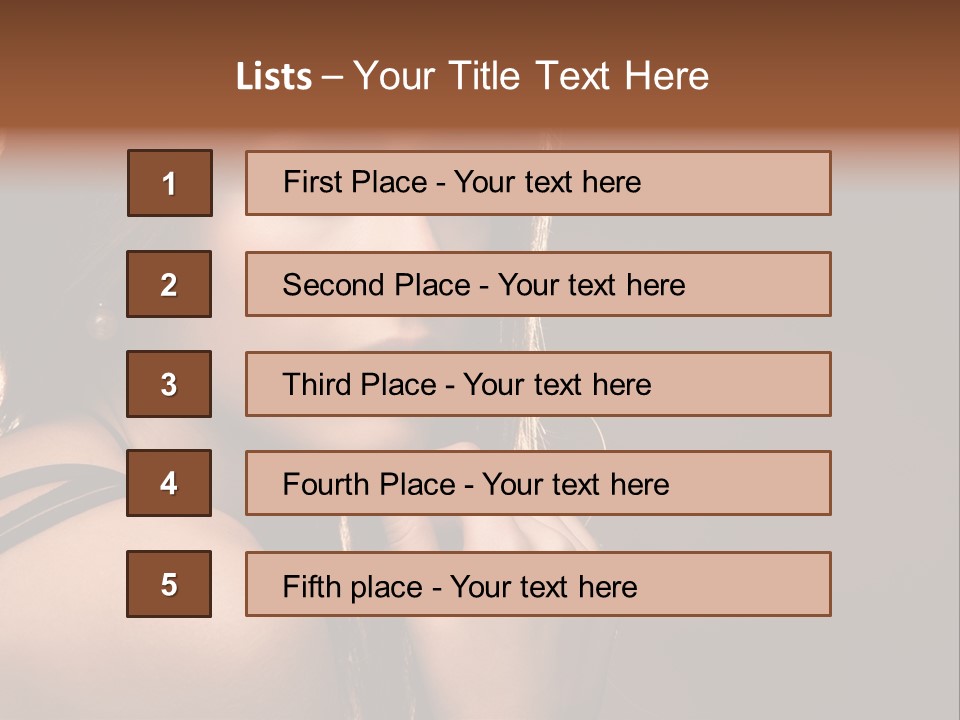Click the number 5 box
Viewport: 960px width, 720px height.
[169, 584]
